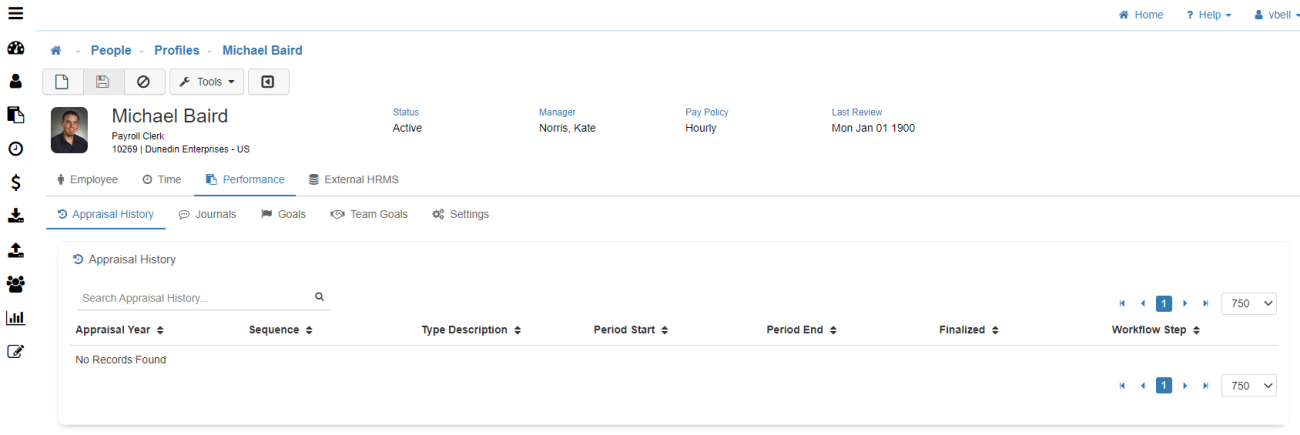Viewport: 1300px width, 435px height.
Task: Open the vbell user account dropdown
Action: [1276, 15]
